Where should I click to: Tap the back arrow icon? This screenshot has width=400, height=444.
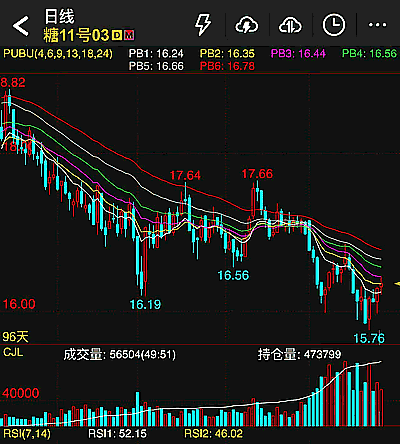click(21, 26)
